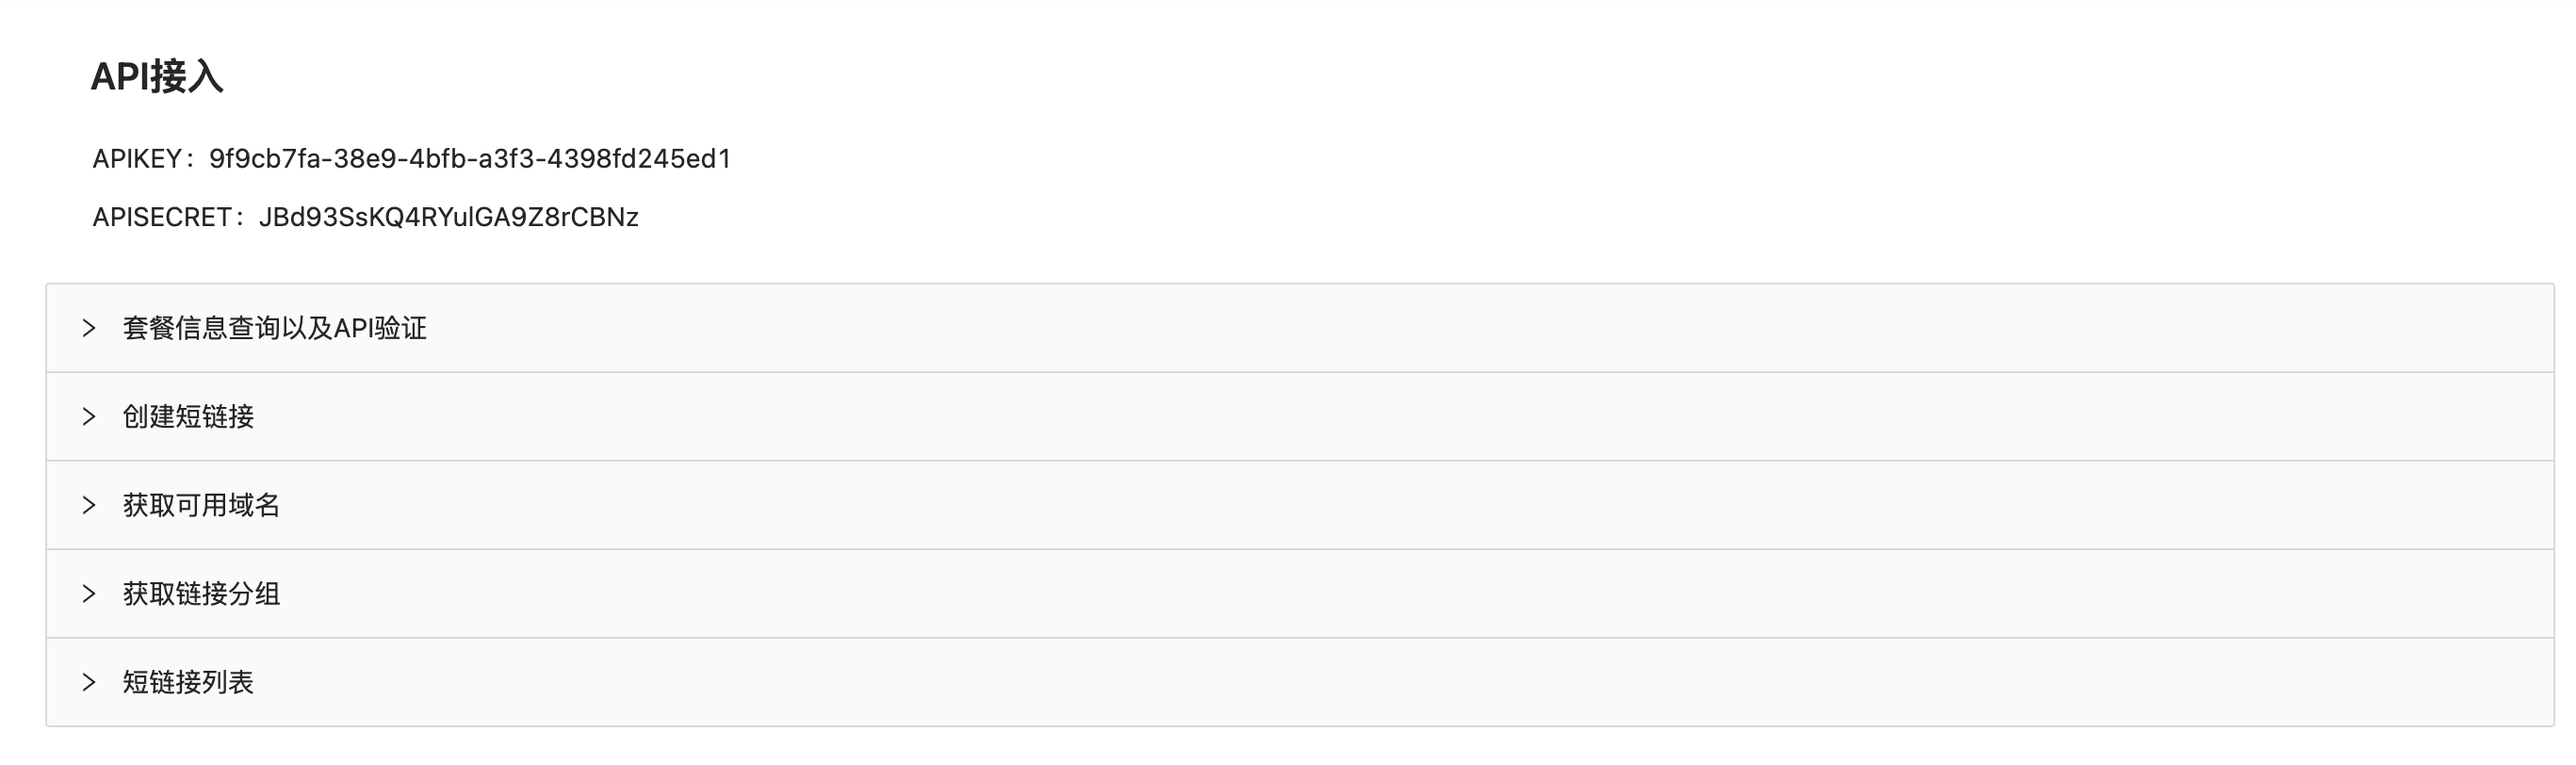Click the 短链接列表 heading text
This screenshot has height=765, width=2576.
click(188, 682)
